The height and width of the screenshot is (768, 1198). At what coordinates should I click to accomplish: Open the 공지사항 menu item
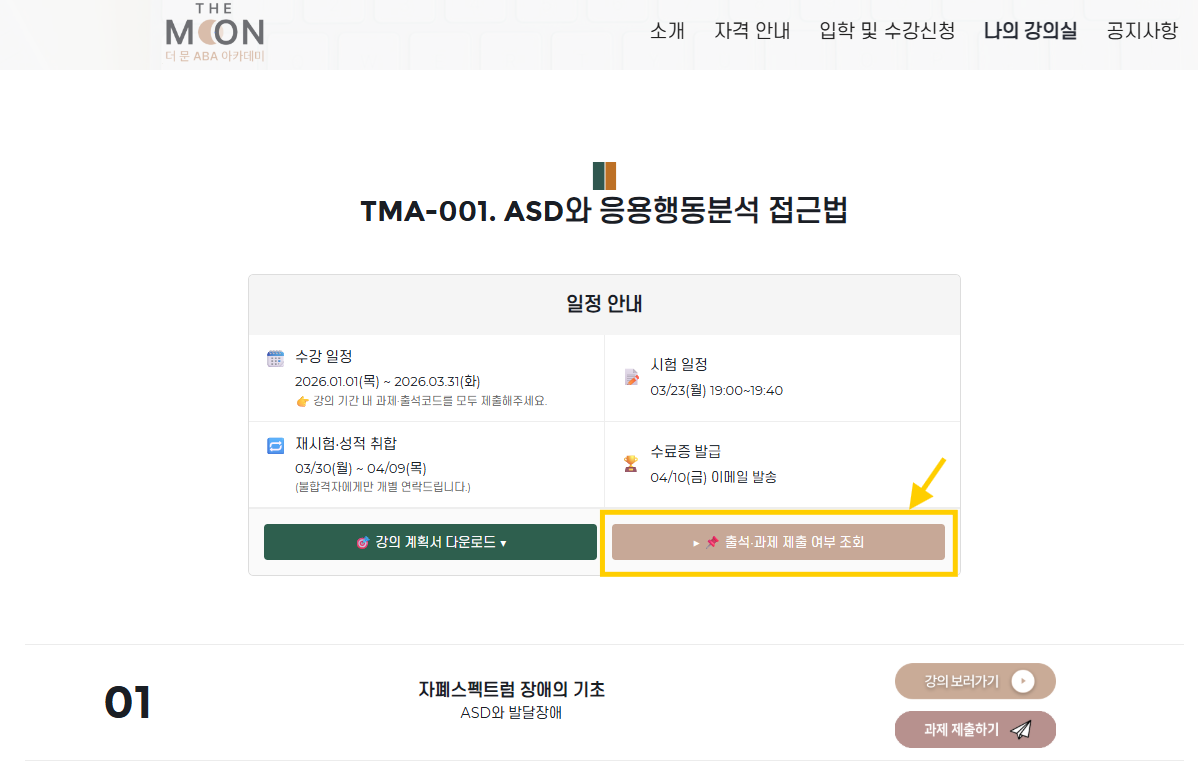[x=1142, y=31]
